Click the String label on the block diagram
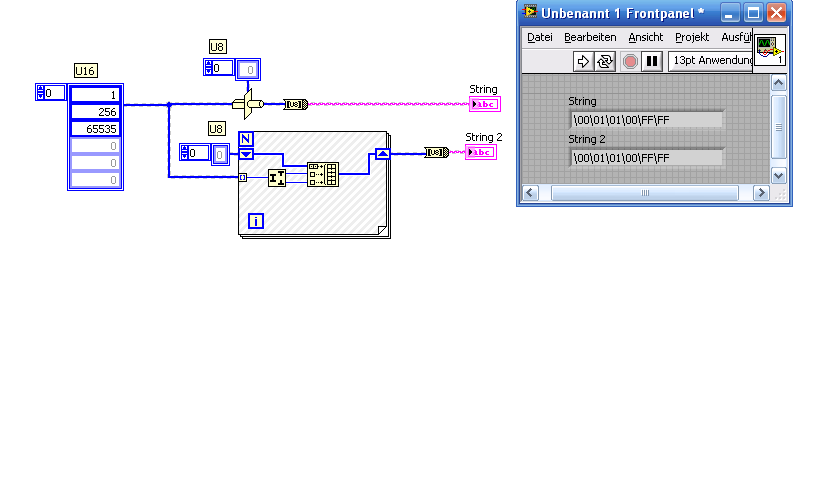 483,89
